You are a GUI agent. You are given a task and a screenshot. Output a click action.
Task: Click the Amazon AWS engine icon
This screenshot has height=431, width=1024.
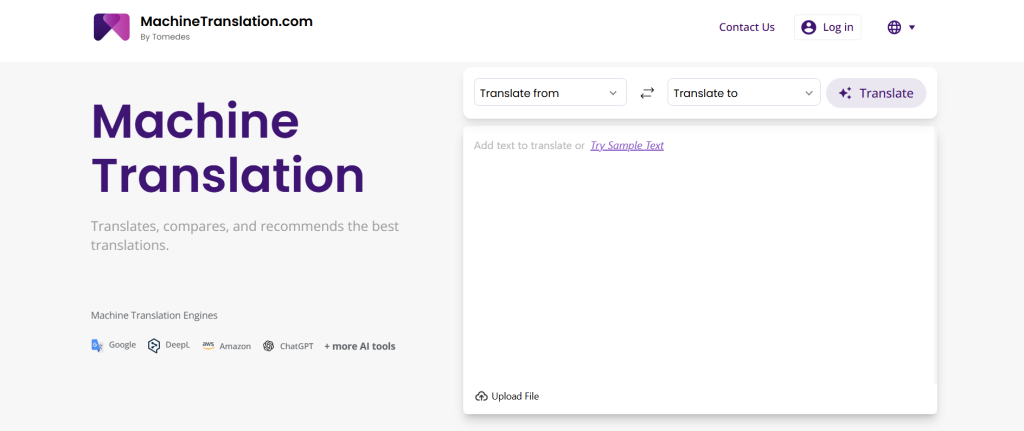tap(208, 345)
